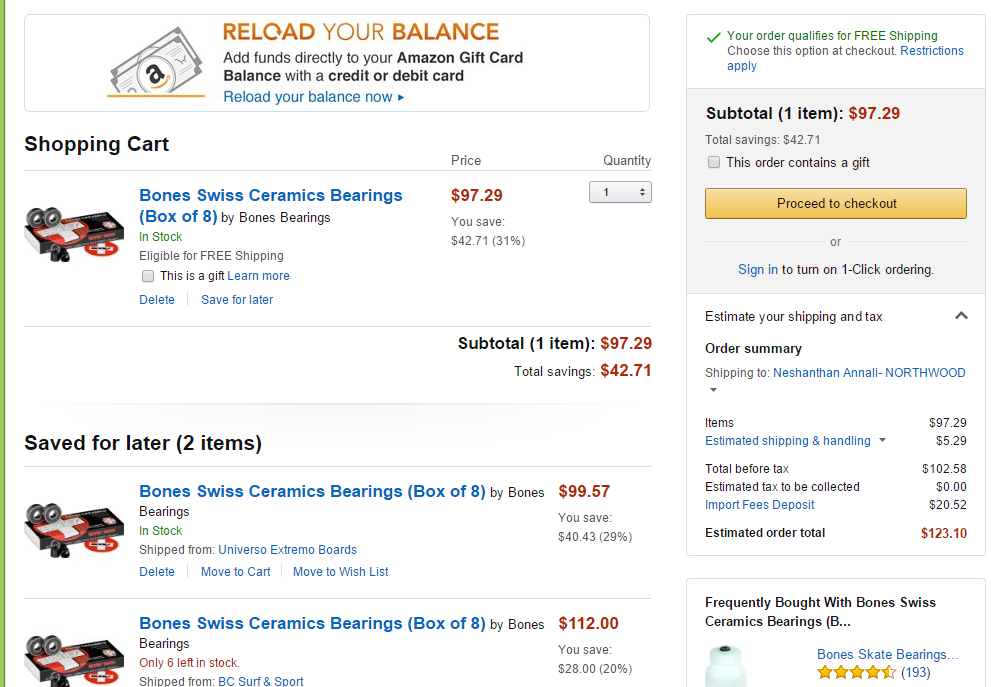Viewport: 991px width, 687px height.
Task: Click the 'Sign in' link for 1-Click ordering
Action: click(x=757, y=269)
